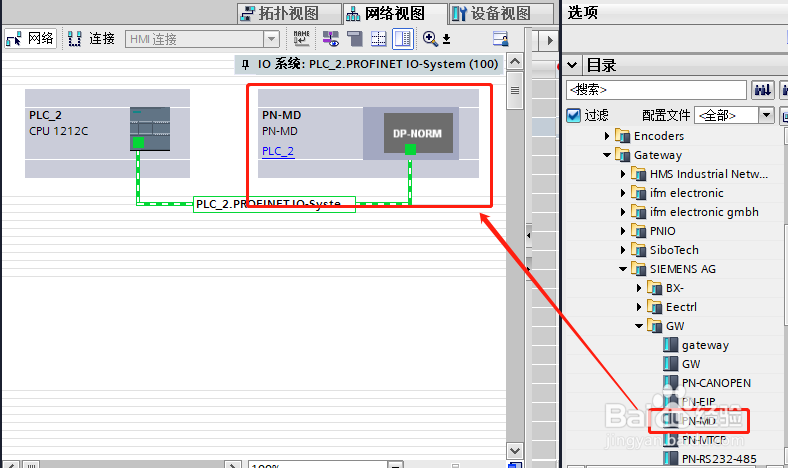Screen dimensions: 788x468
Task: Open the HMI 连接 connection type dropdown
Action: point(271,39)
